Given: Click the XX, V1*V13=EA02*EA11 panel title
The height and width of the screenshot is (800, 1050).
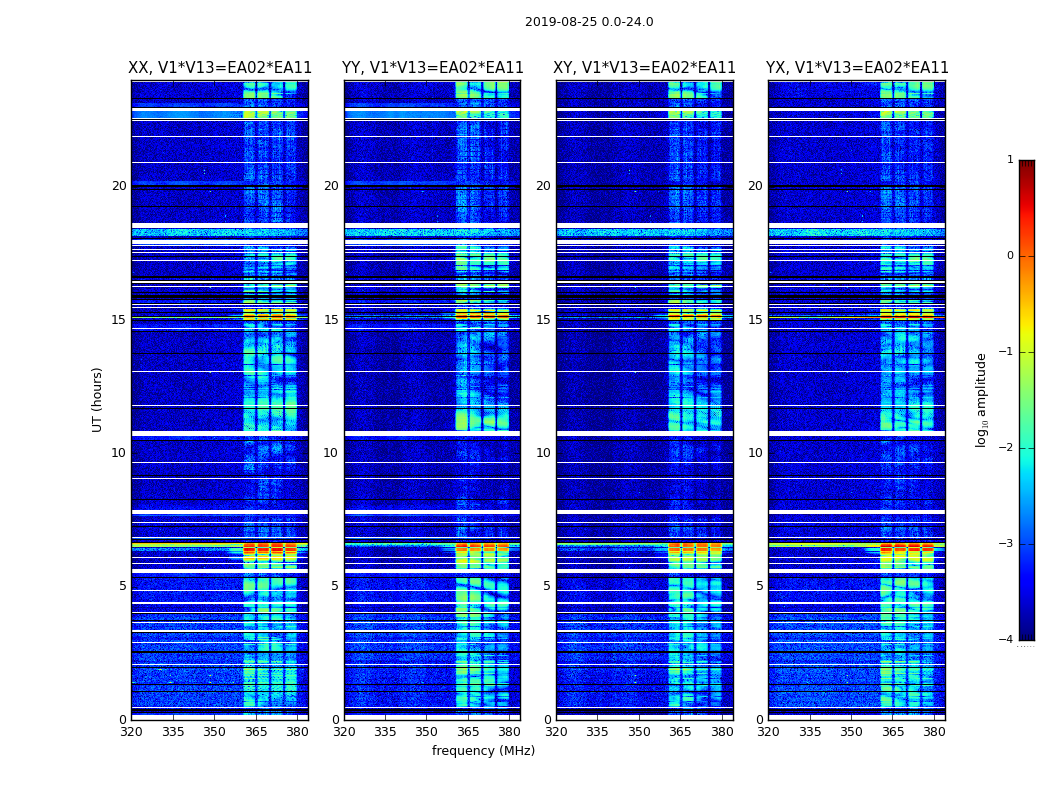Looking at the screenshot, I should pos(220,68).
